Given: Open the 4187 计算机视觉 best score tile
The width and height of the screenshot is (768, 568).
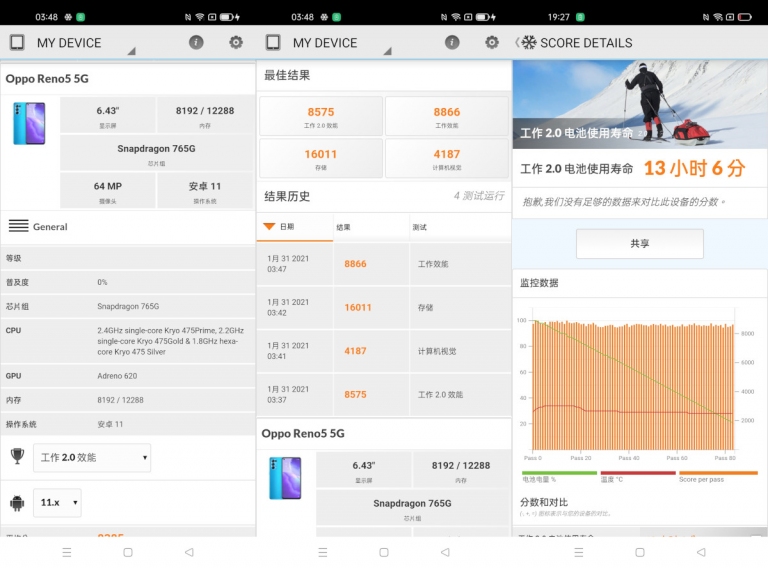Looking at the screenshot, I should 447,159.
